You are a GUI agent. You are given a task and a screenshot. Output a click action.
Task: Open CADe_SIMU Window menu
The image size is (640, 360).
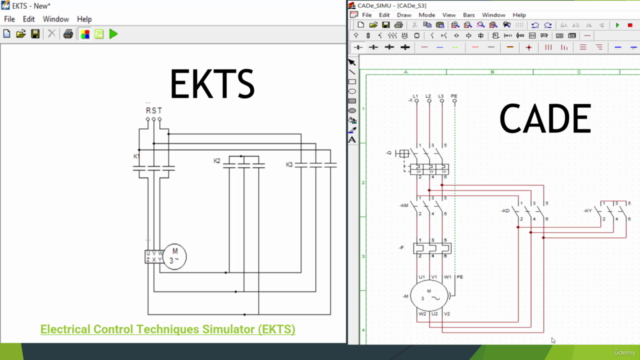[x=493, y=15]
